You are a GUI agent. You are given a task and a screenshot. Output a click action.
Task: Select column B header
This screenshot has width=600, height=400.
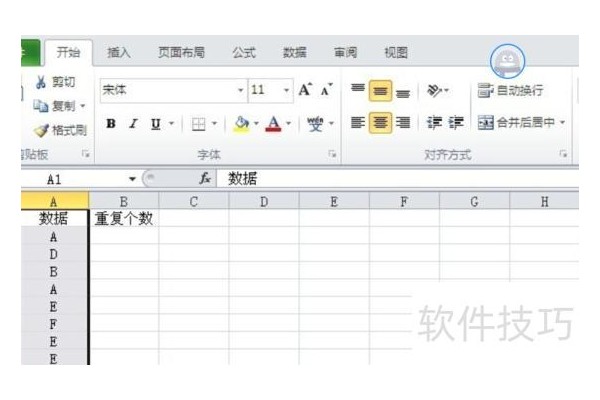click(124, 201)
